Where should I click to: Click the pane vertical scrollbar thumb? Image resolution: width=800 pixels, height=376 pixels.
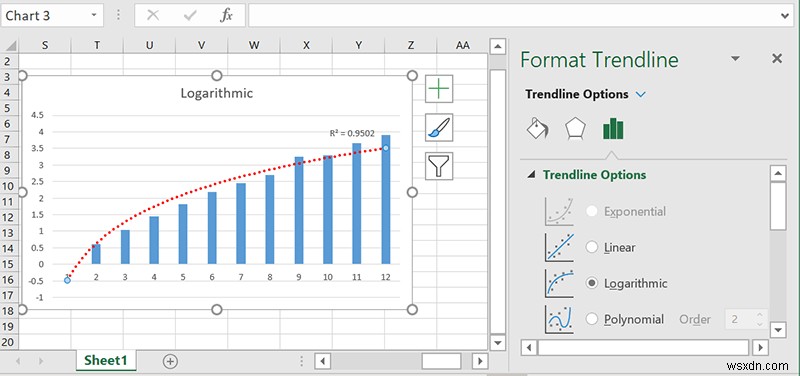(778, 207)
